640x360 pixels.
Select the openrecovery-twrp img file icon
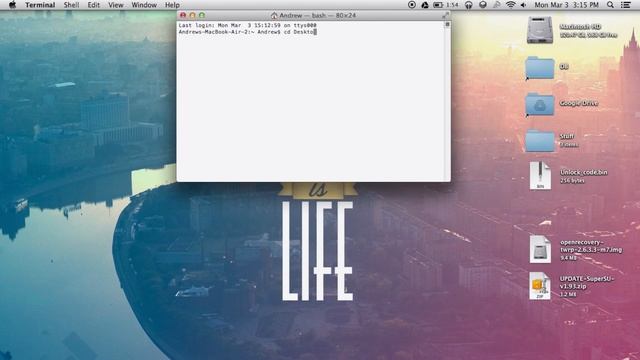(540, 249)
